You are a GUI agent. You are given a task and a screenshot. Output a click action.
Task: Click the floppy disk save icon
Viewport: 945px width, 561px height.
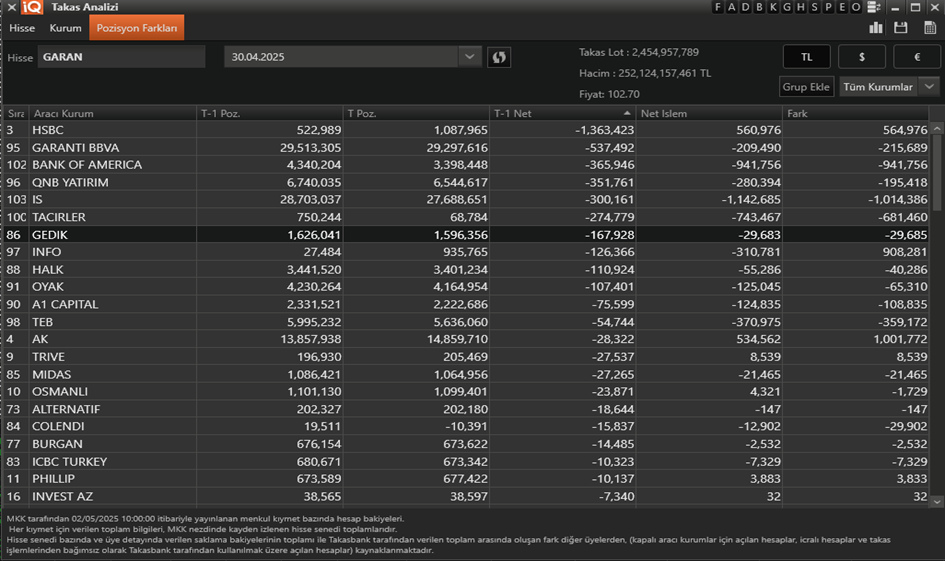tap(900, 28)
